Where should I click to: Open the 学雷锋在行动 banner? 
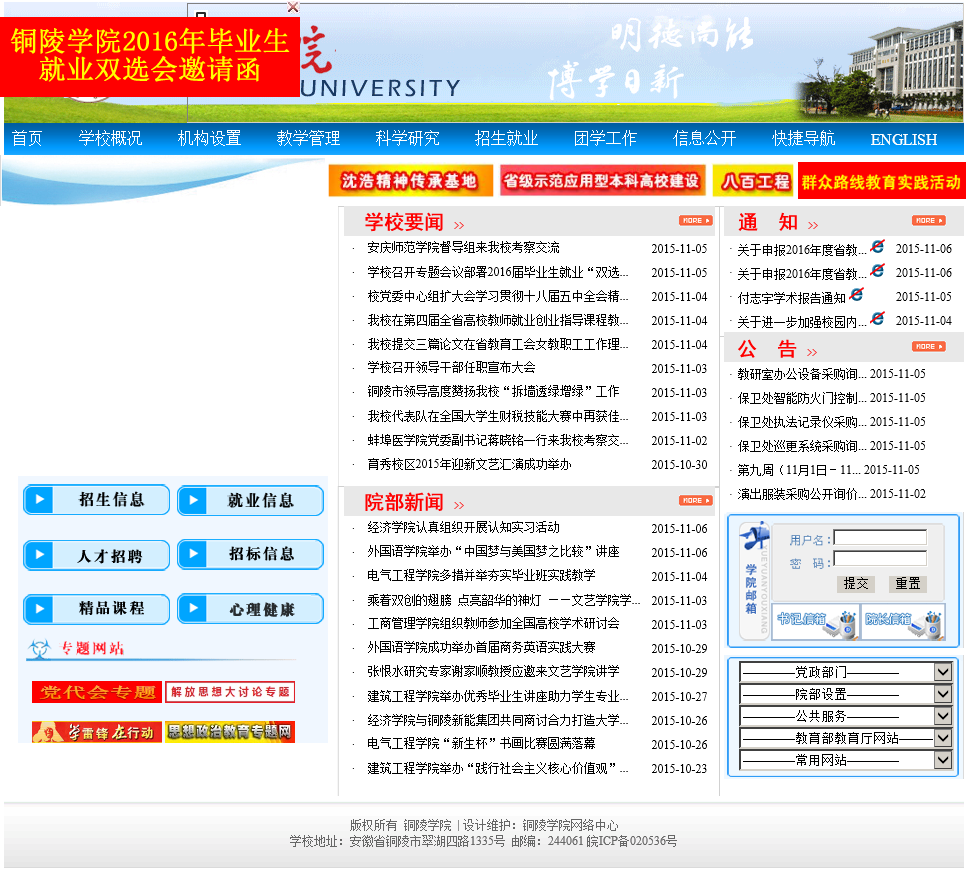tap(97, 732)
